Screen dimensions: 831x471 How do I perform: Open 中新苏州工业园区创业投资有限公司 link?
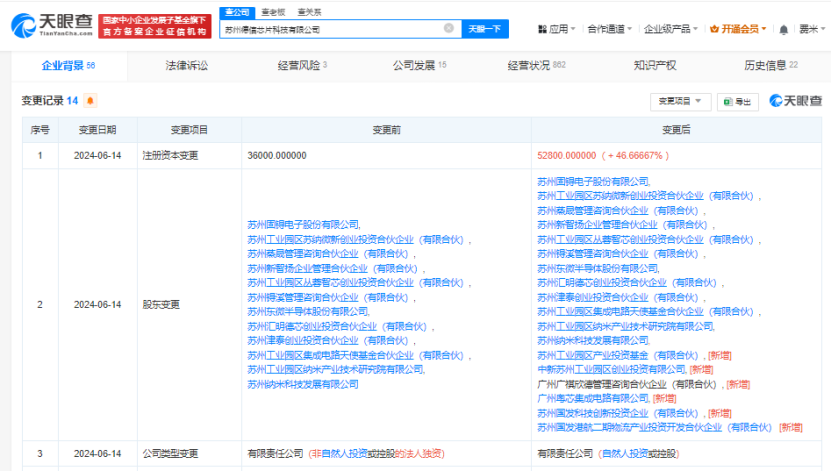611,370
